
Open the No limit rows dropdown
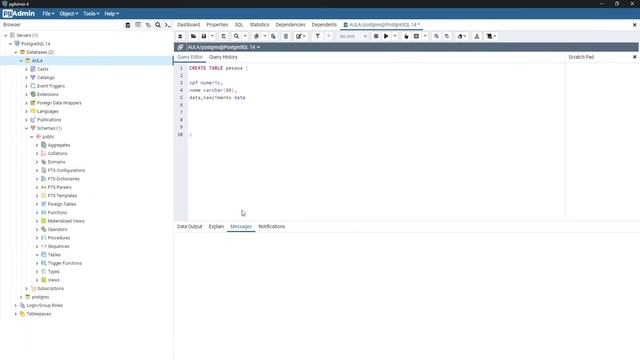click(353, 36)
